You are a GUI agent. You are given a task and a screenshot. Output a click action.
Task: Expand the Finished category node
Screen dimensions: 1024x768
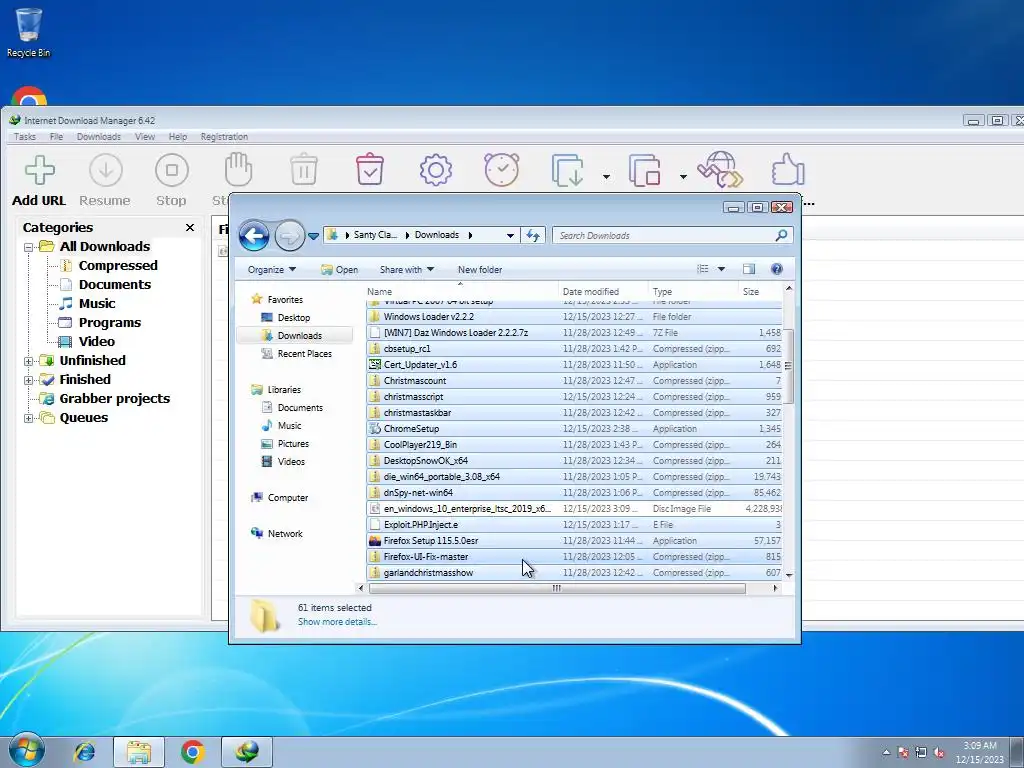(x=29, y=380)
